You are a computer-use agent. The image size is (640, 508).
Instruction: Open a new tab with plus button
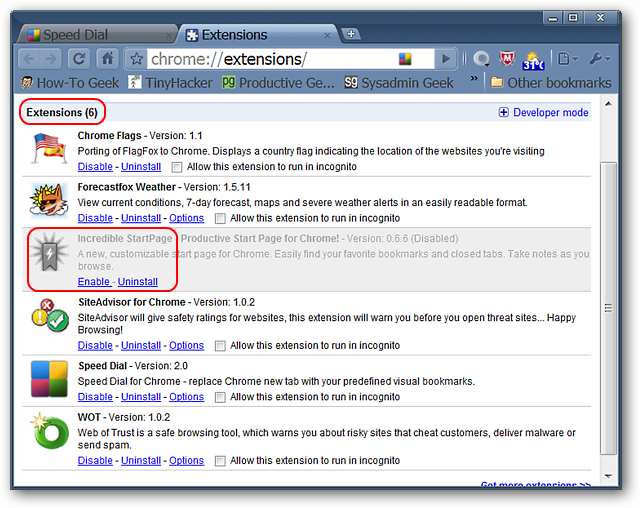click(x=351, y=34)
